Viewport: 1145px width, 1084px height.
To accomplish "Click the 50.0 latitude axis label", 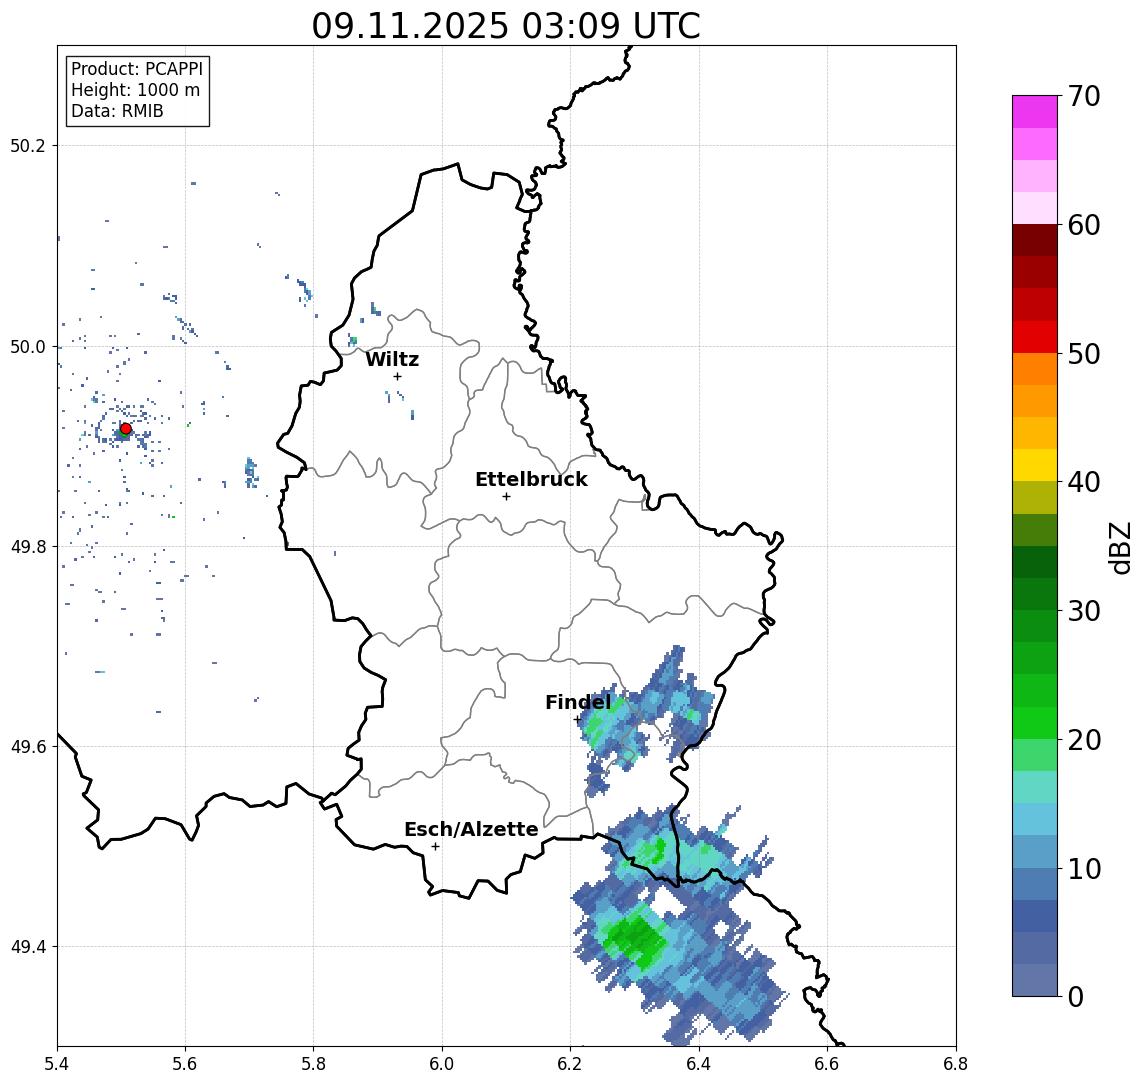I will coord(28,346).
